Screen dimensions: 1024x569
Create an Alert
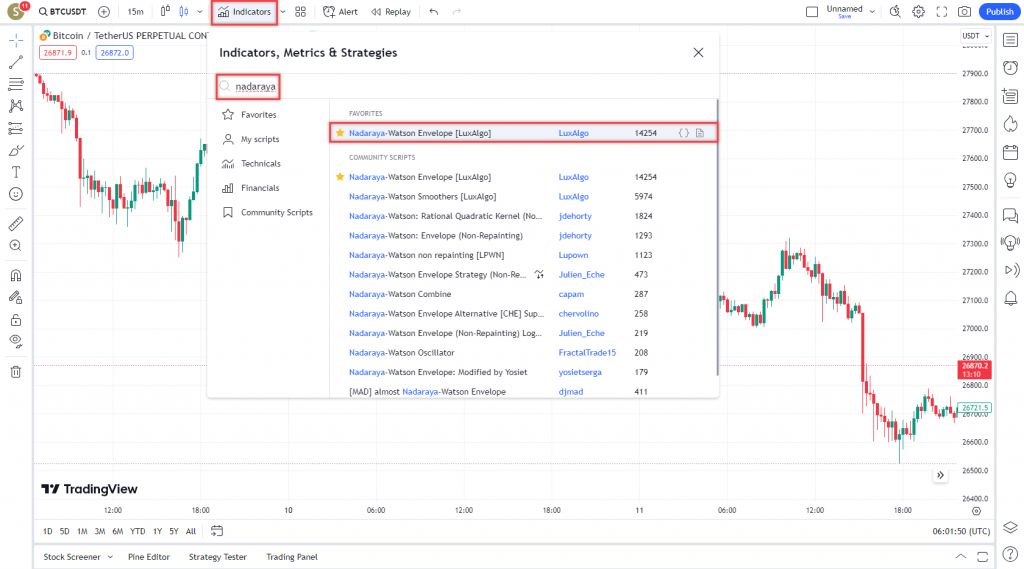(340, 12)
